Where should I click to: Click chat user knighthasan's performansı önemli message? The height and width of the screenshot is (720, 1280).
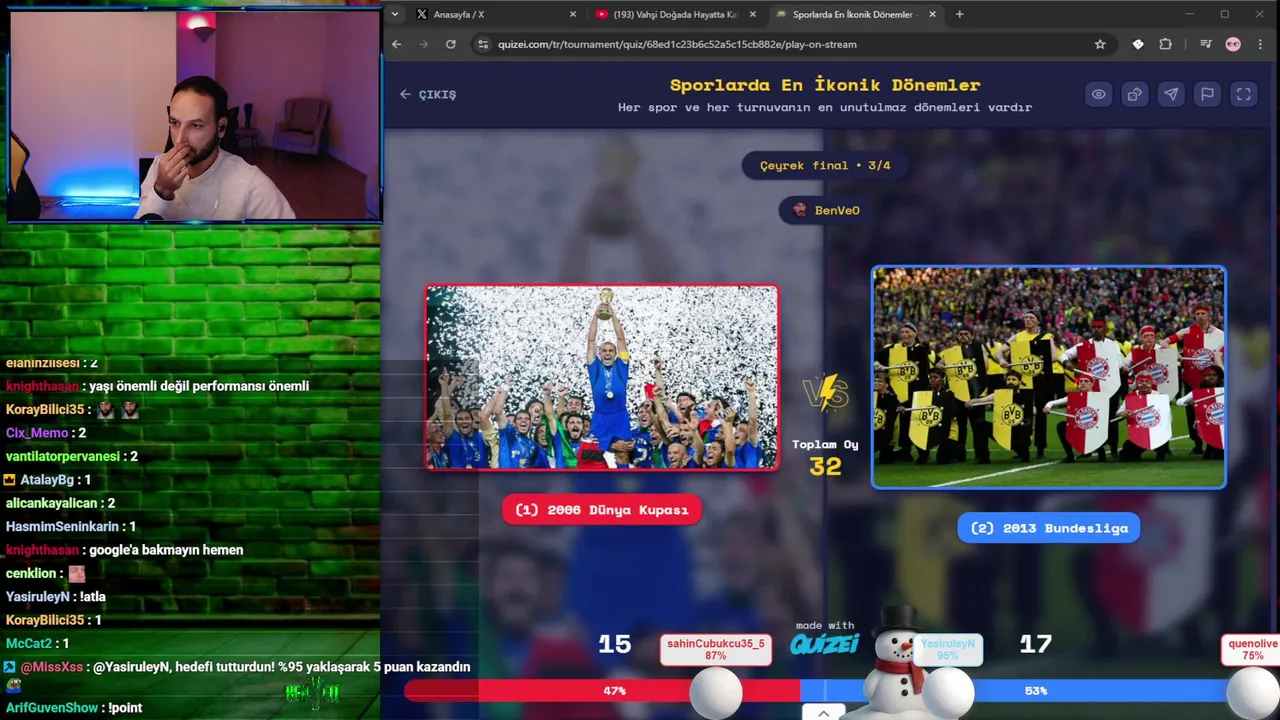157,386
